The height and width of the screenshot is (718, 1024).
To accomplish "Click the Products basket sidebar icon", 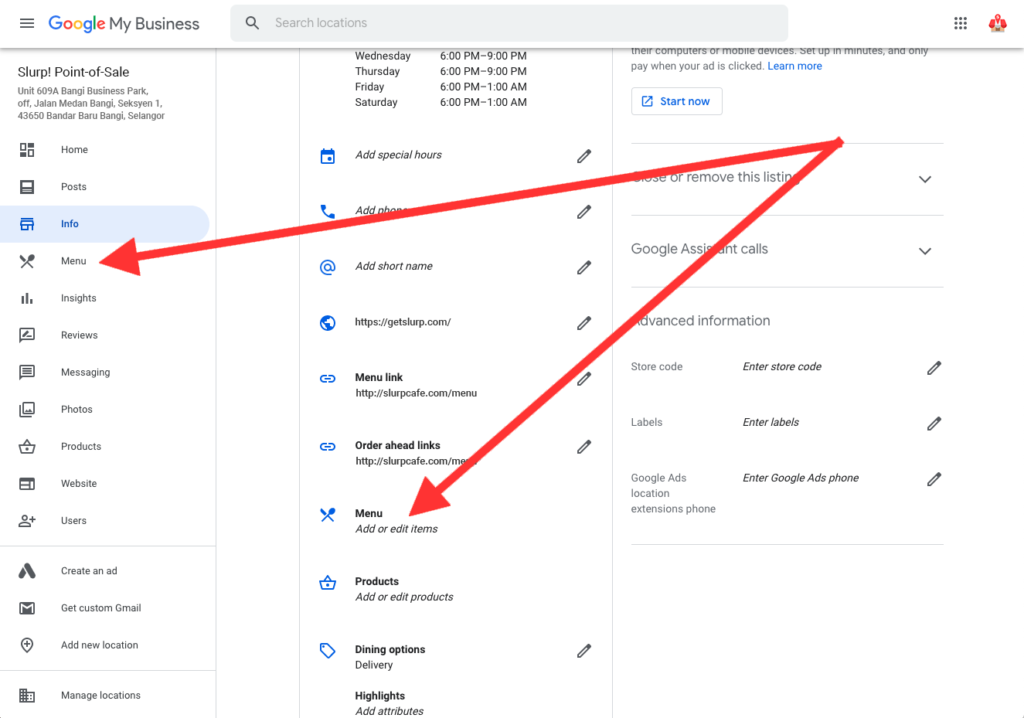I will point(27,447).
